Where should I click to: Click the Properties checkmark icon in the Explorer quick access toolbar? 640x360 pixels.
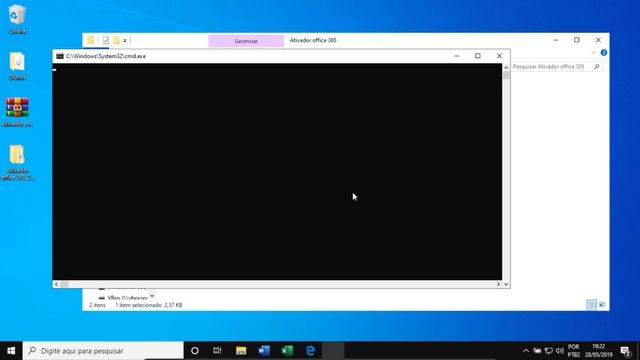[x=106, y=40]
